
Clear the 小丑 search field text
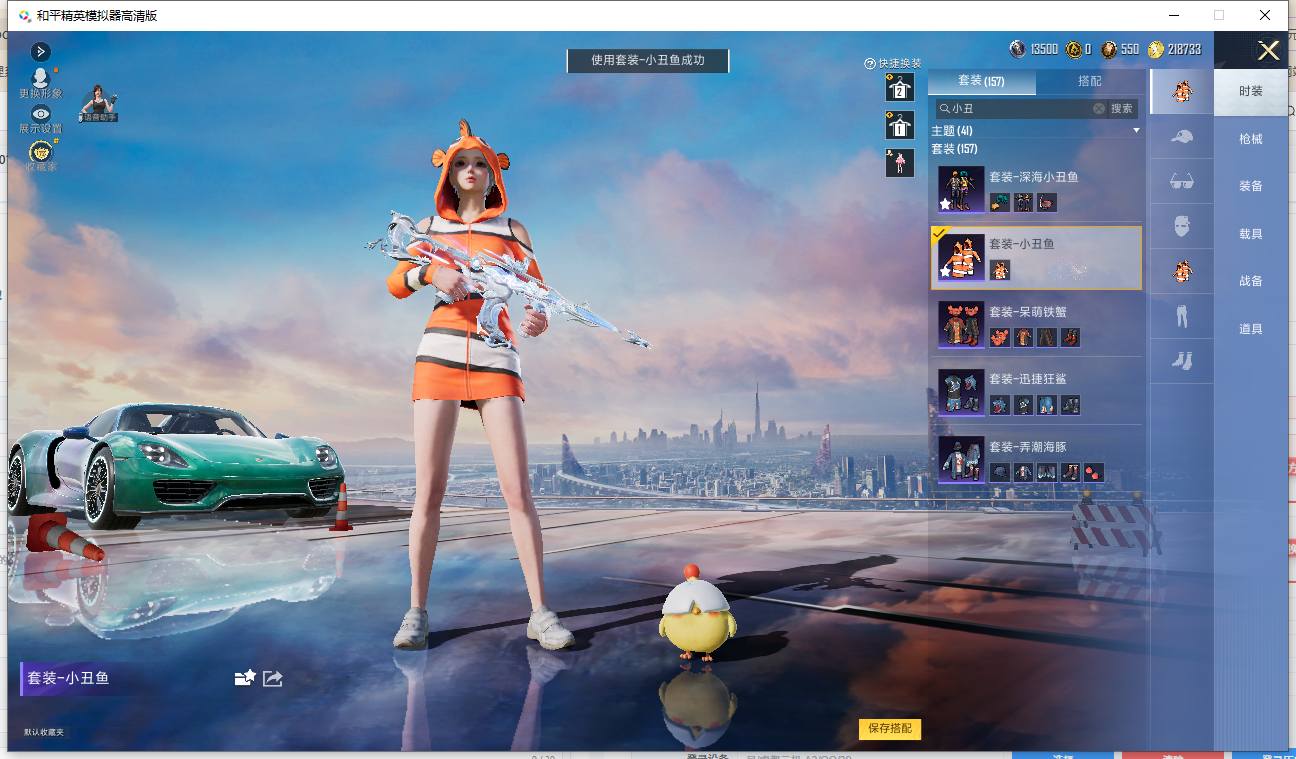click(1099, 108)
